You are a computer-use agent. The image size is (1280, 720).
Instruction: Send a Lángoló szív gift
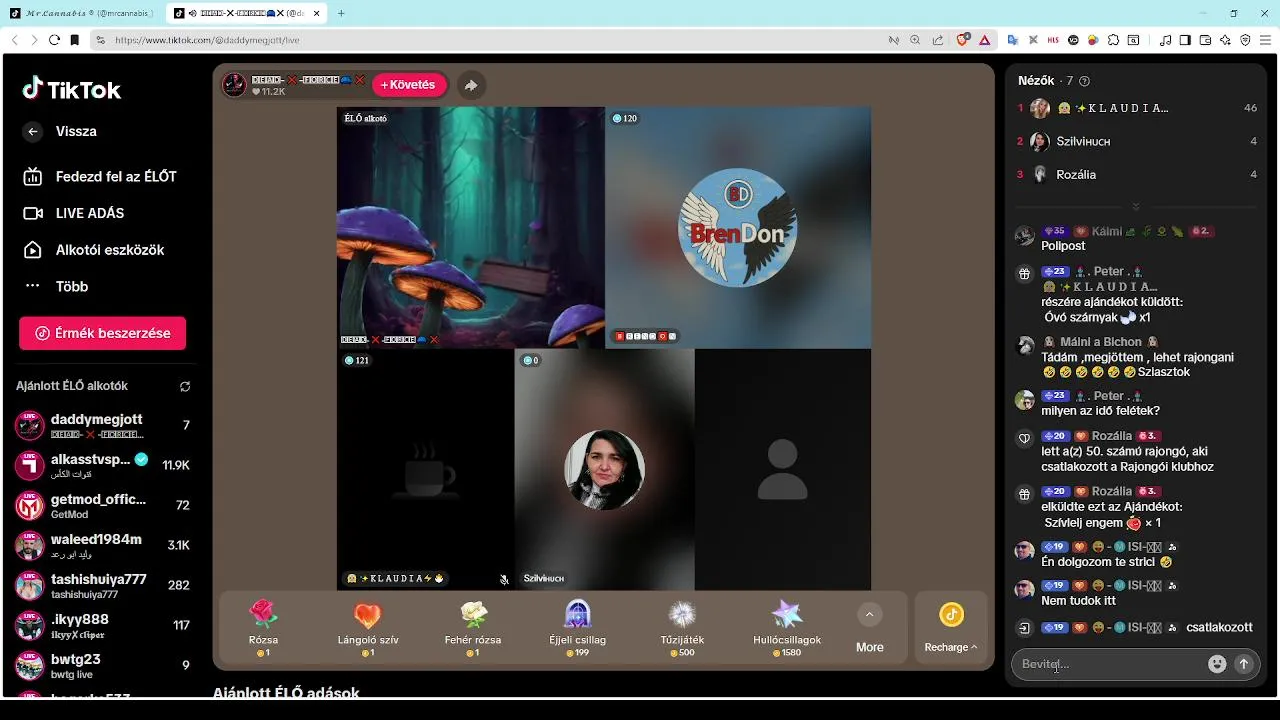coord(368,627)
